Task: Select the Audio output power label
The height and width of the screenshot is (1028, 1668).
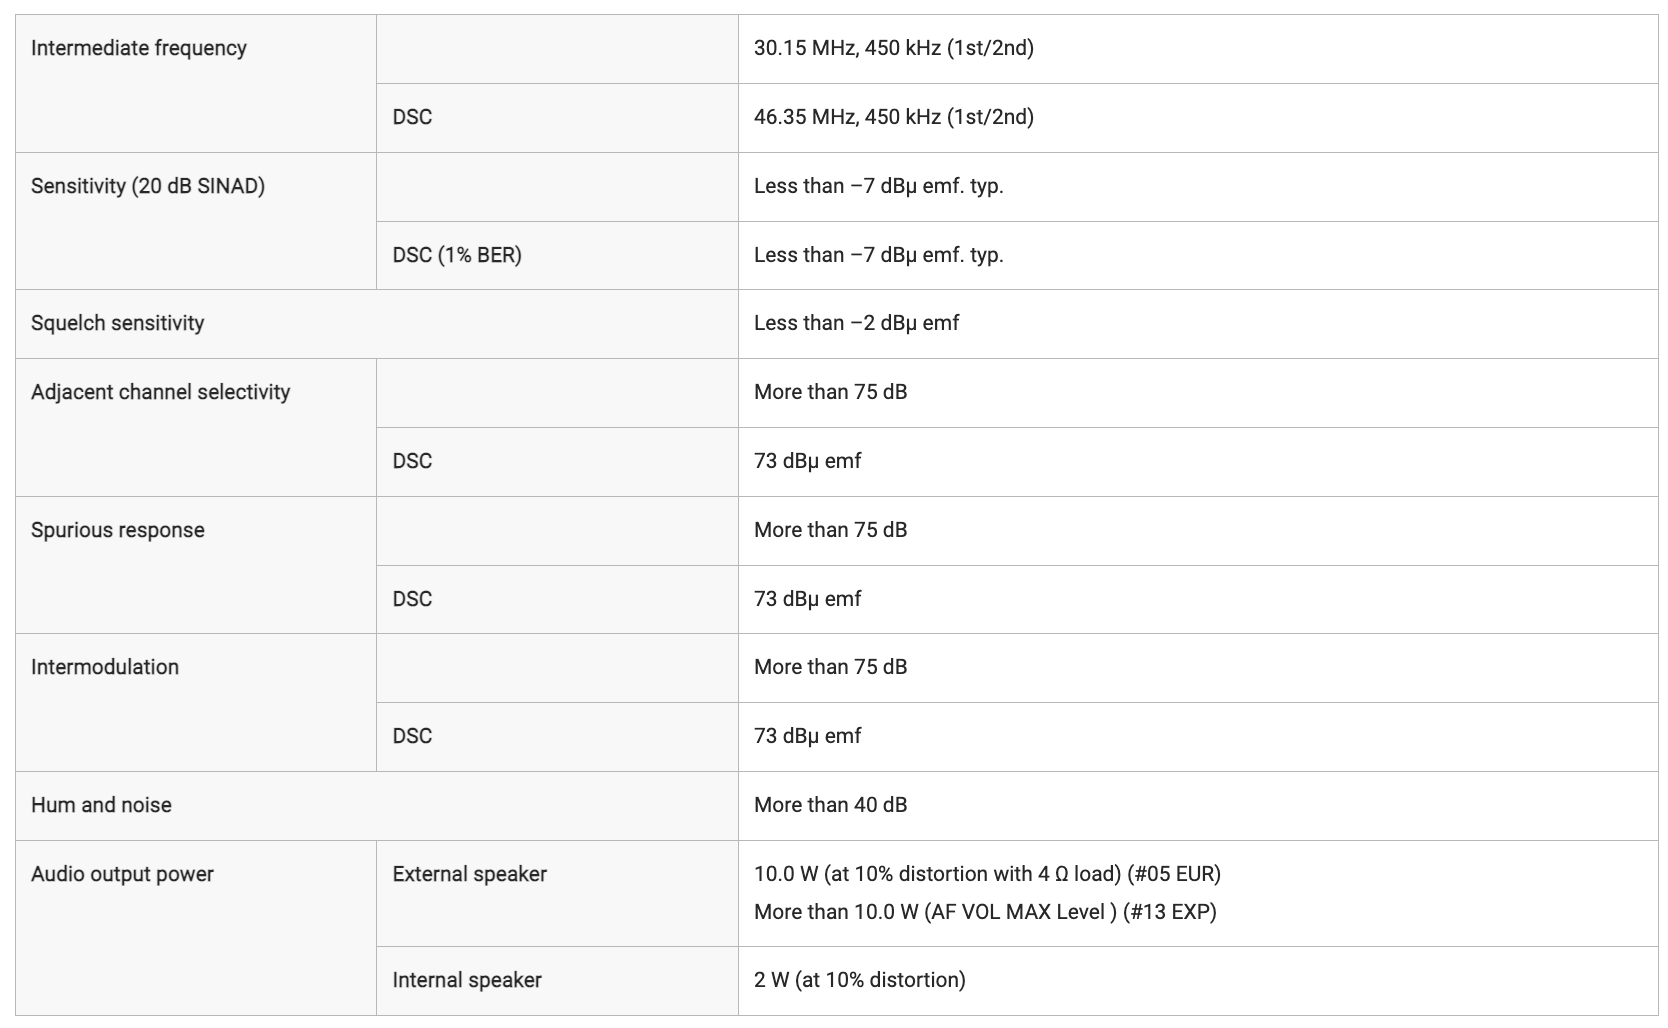Action: [122, 874]
